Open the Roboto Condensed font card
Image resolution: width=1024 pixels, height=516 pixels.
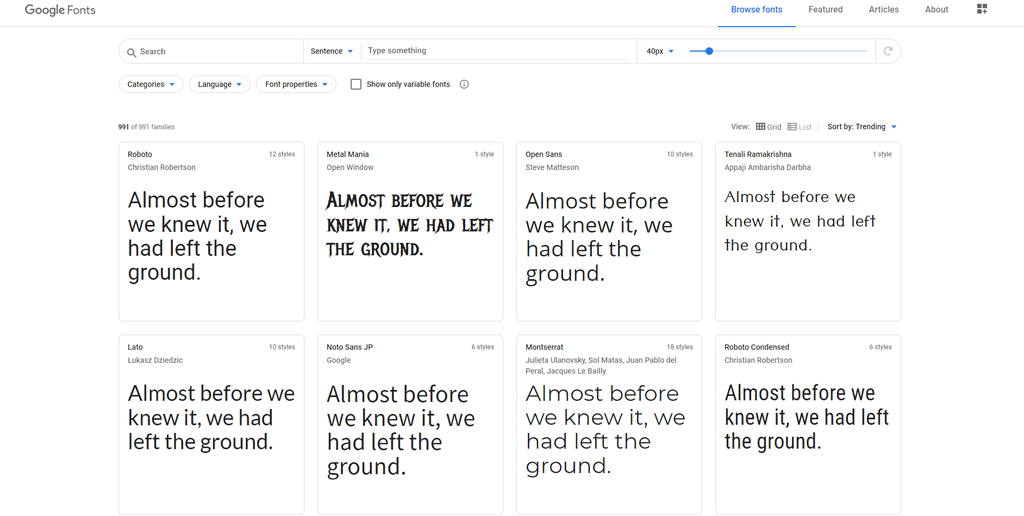click(x=808, y=425)
